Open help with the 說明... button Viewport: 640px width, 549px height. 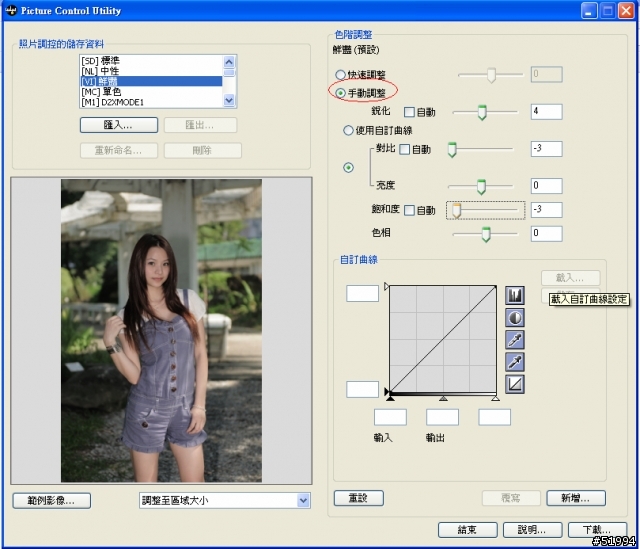pyautogui.click(x=532, y=530)
